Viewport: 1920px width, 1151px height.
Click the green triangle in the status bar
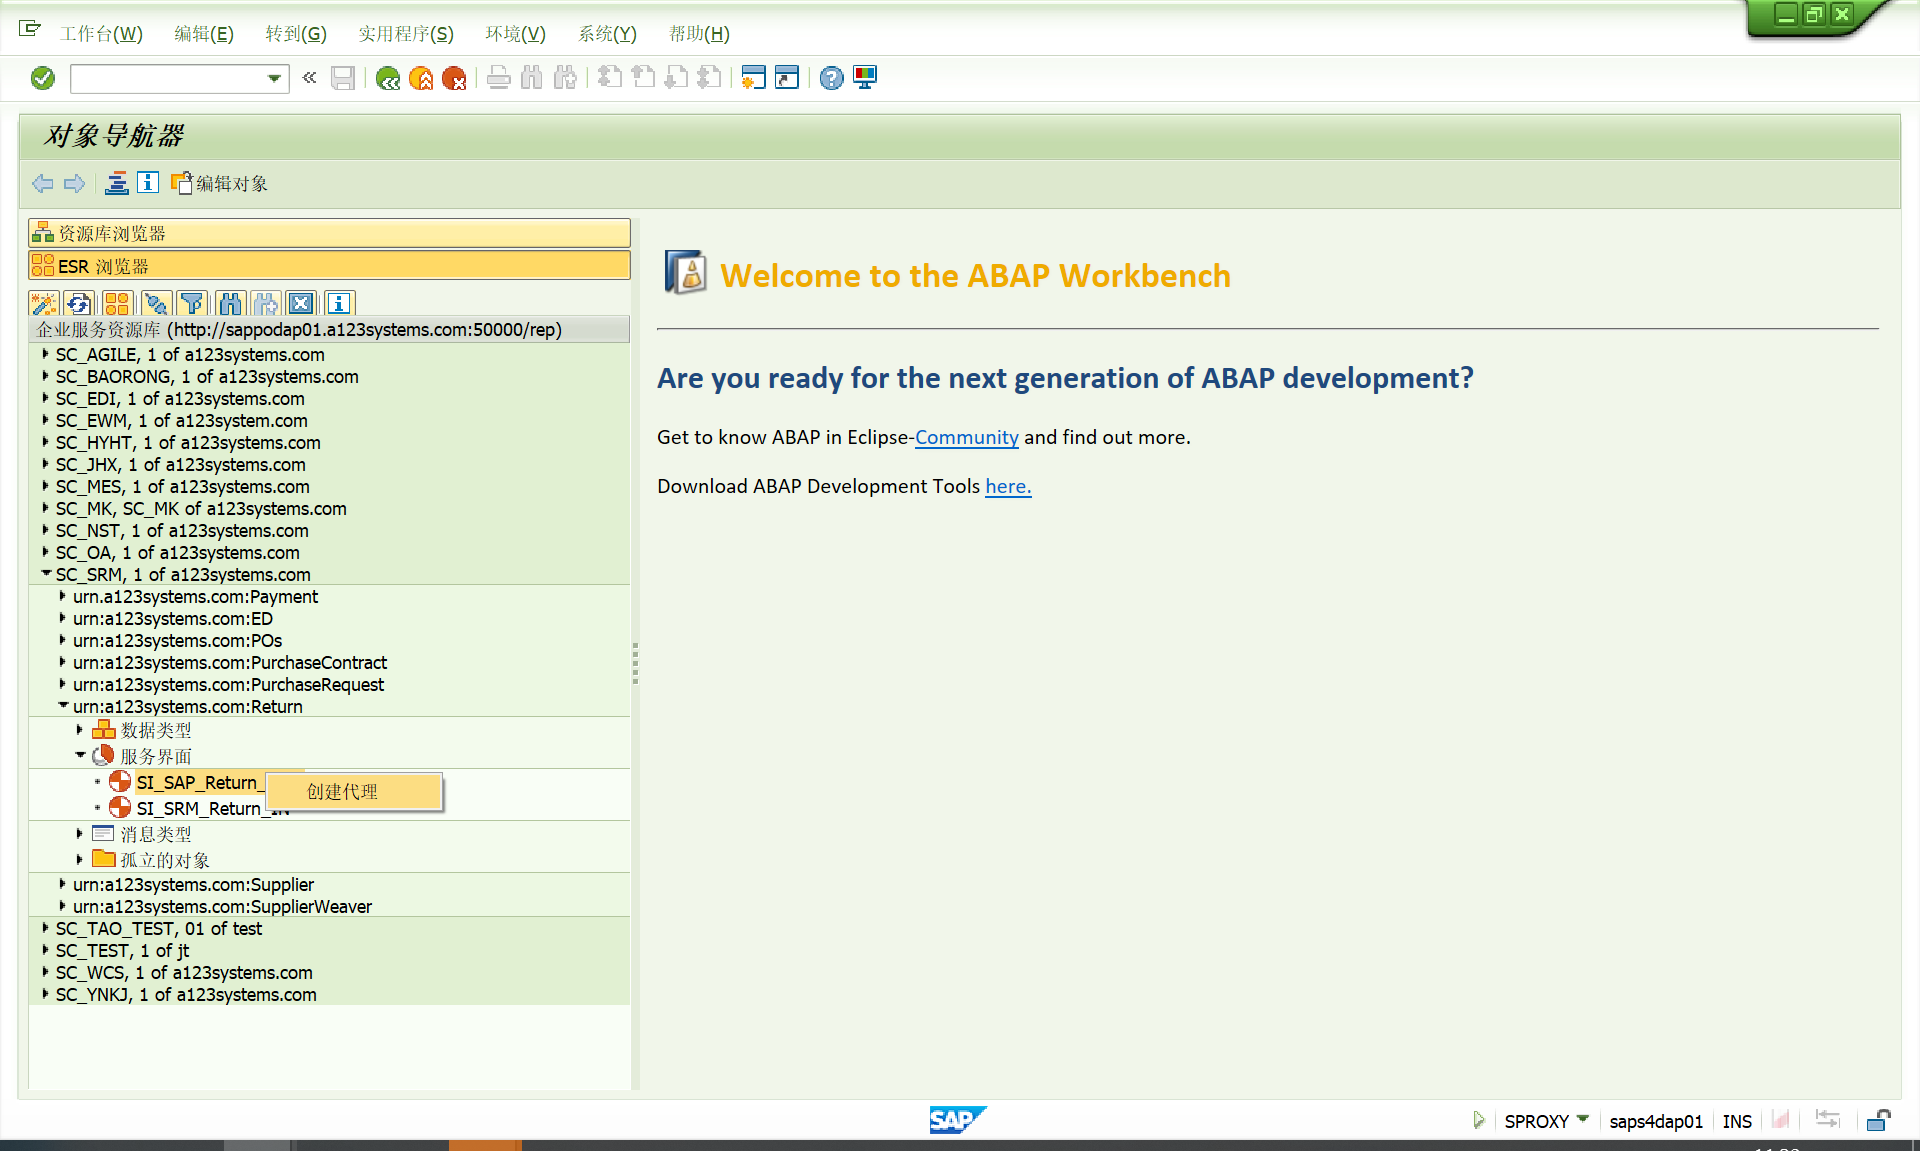coord(1478,1120)
